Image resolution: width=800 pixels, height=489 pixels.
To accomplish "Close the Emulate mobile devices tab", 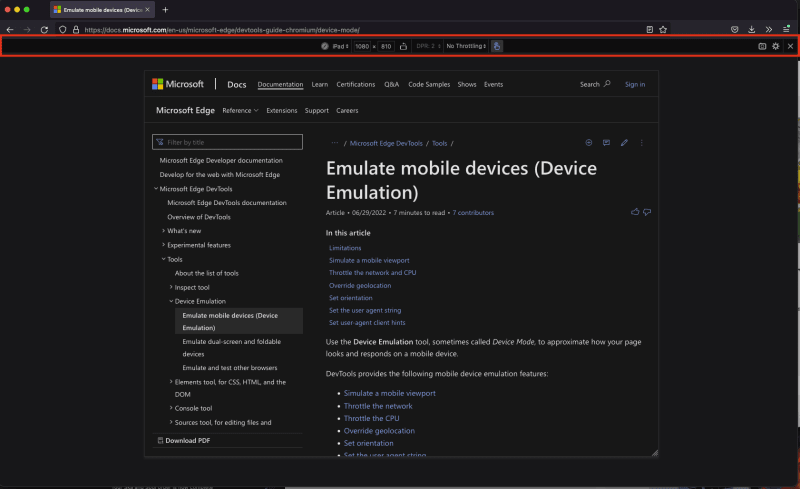I will point(147,10).
